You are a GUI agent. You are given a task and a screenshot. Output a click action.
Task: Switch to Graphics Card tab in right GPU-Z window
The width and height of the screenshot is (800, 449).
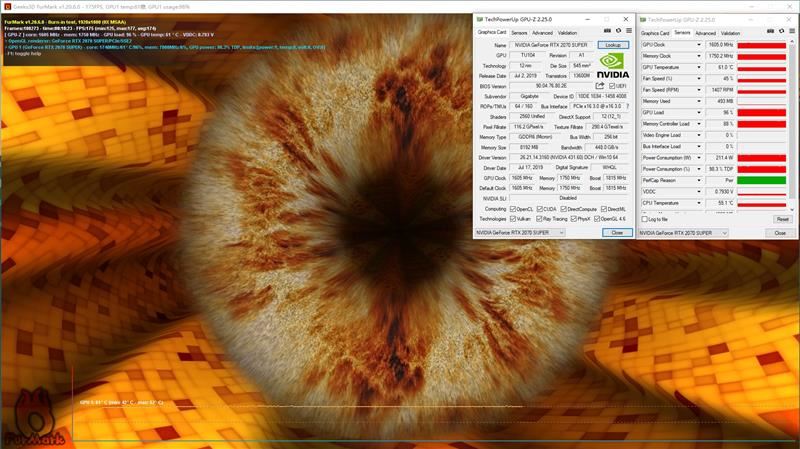point(655,33)
